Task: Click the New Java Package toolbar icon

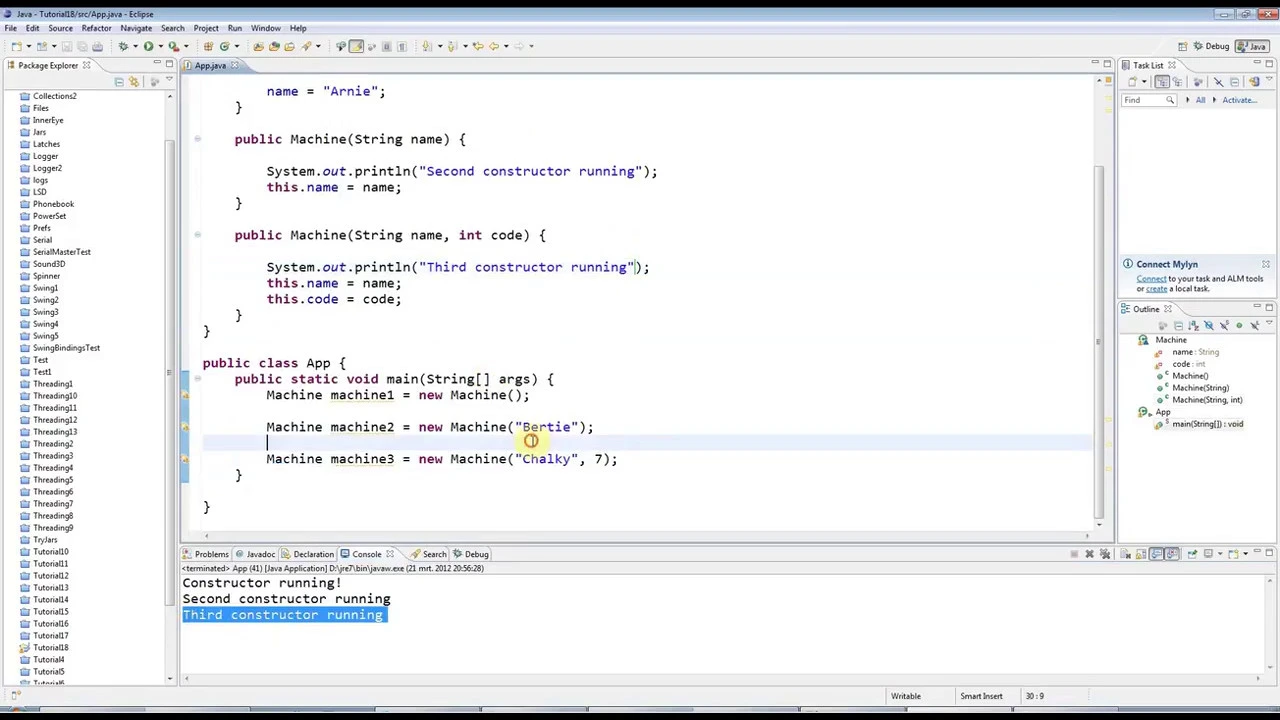Action: (208, 46)
